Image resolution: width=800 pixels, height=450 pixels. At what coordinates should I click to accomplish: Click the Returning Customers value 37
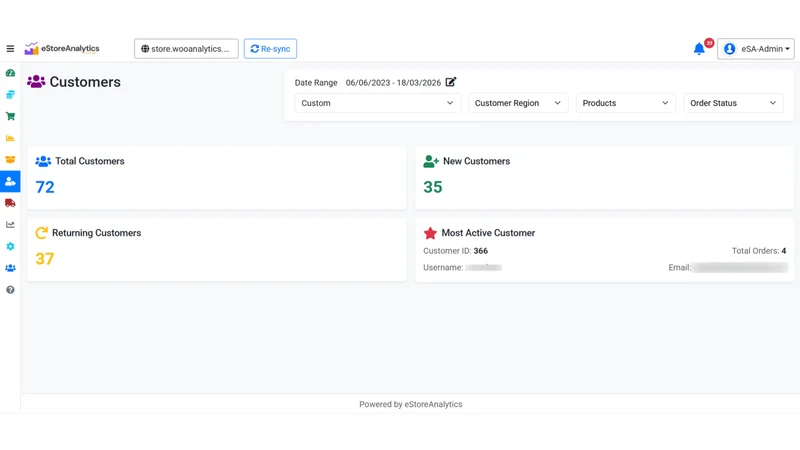click(x=44, y=259)
